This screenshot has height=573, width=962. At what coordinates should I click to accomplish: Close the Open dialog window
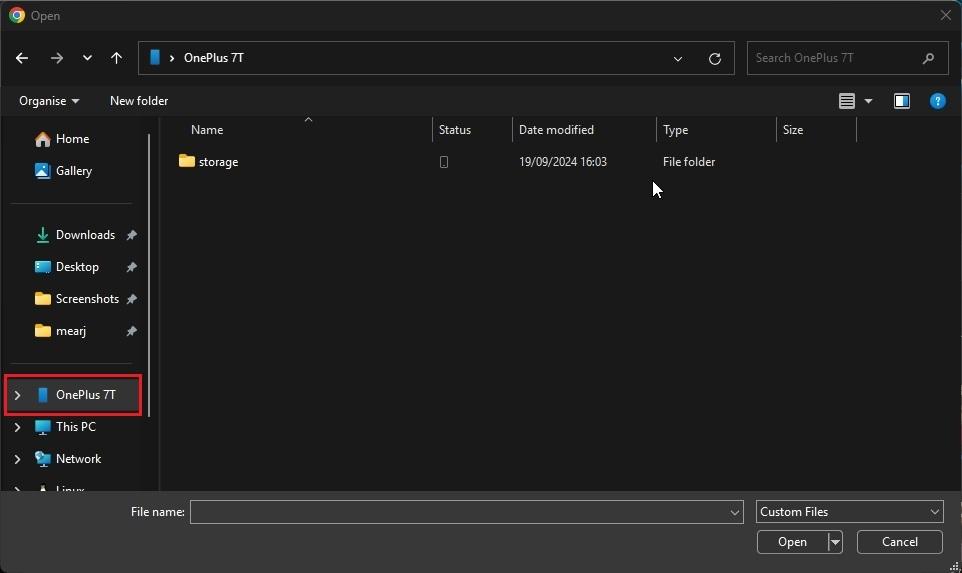point(945,15)
